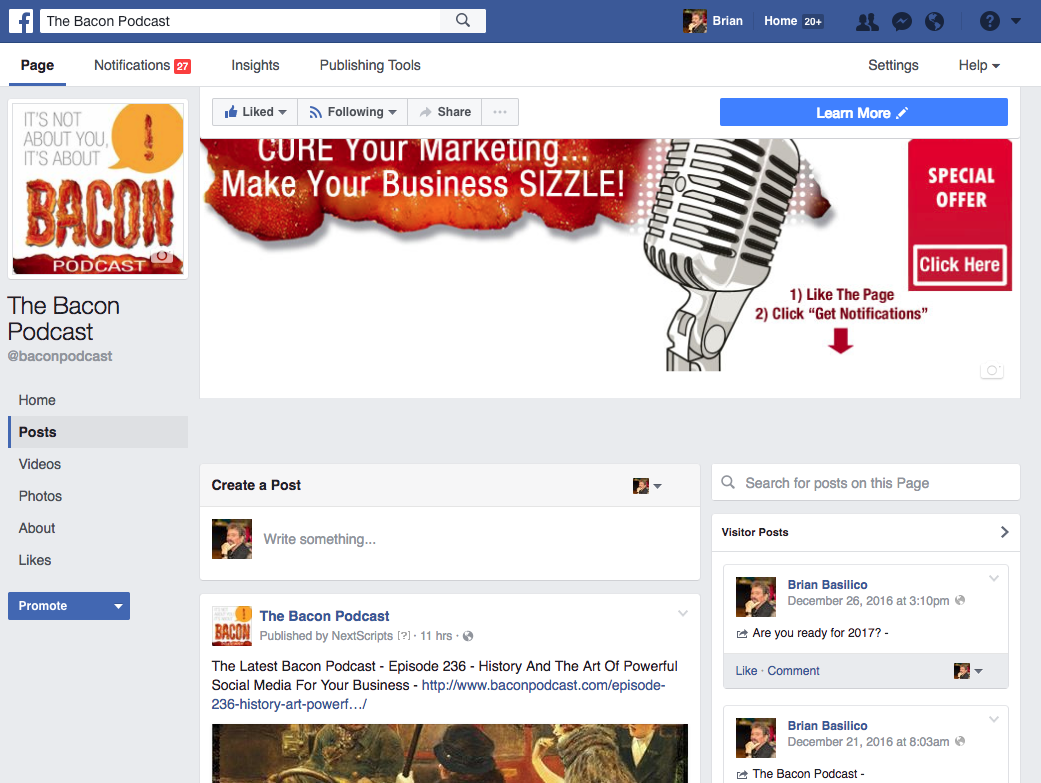Screen dimensions: 1041x783
Task: Click the Learn More button
Action: click(x=863, y=112)
